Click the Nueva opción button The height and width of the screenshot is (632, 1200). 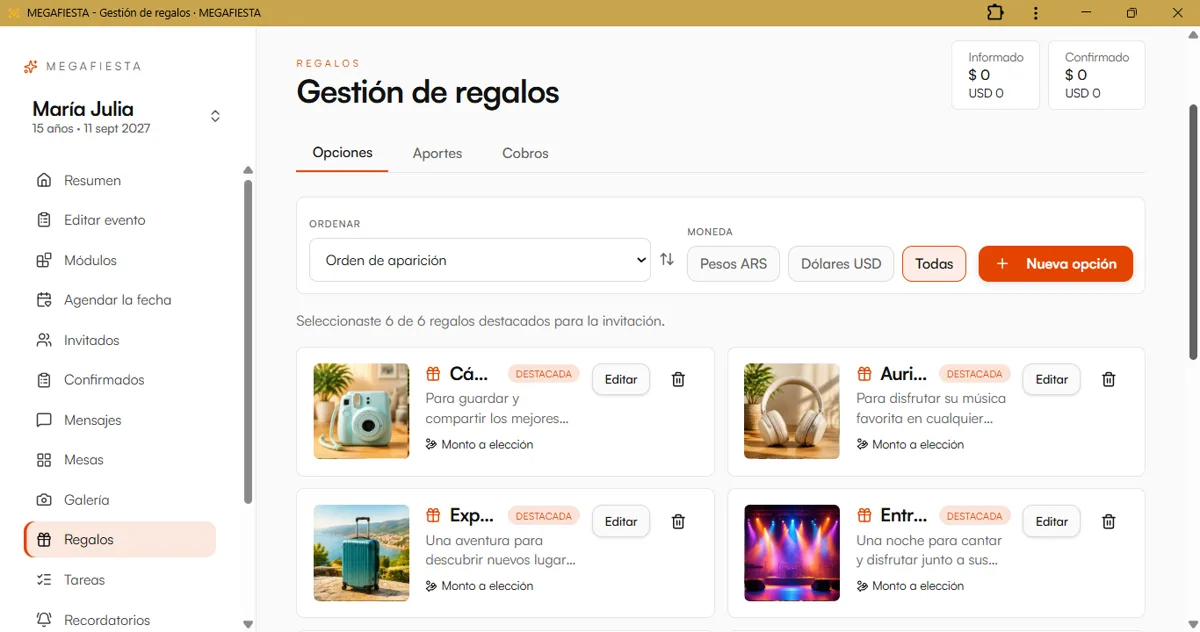(1055, 264)
